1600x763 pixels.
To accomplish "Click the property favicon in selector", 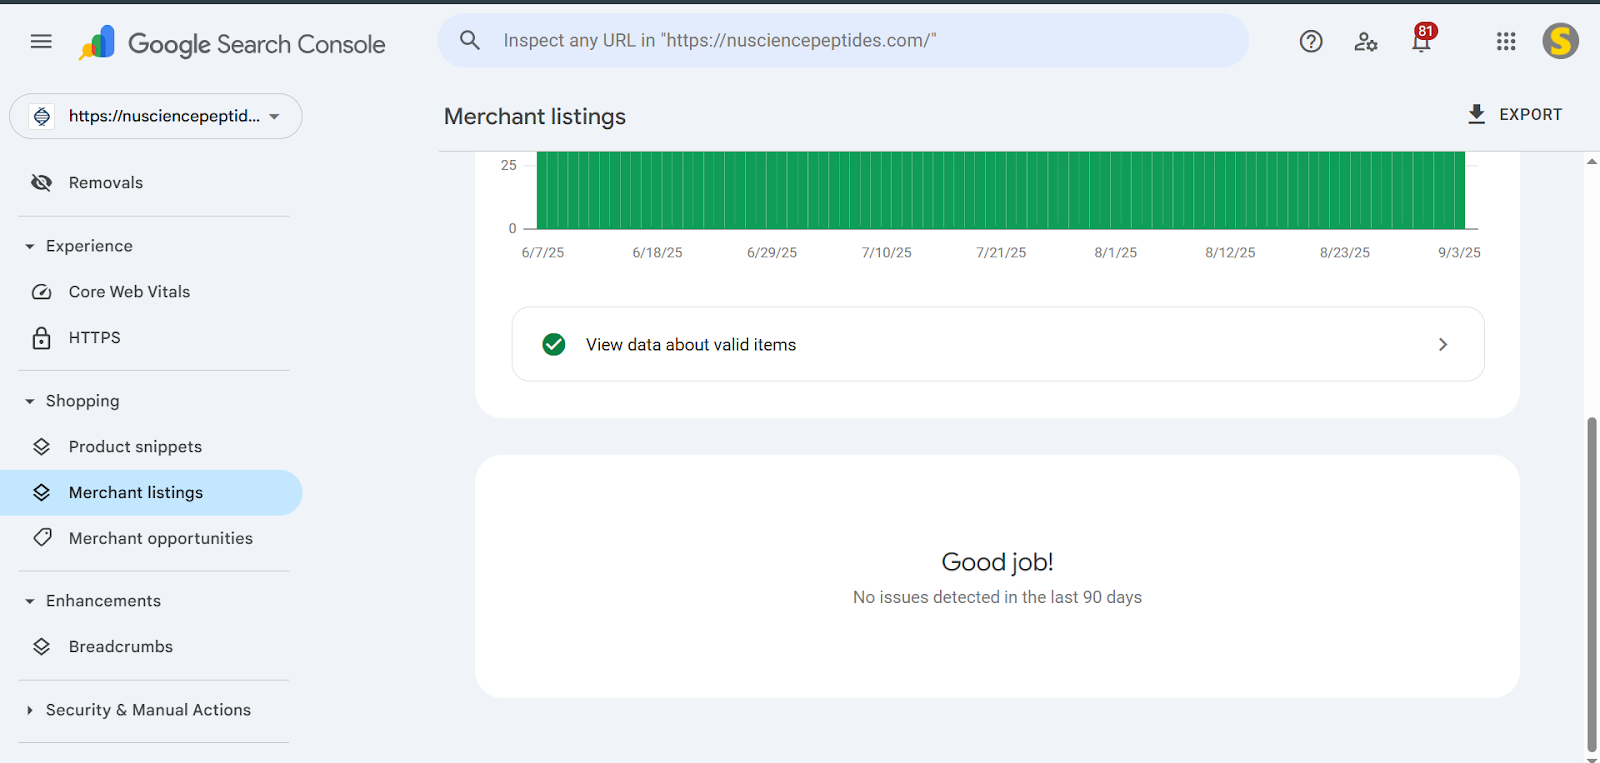I will (x=42, y=116).
